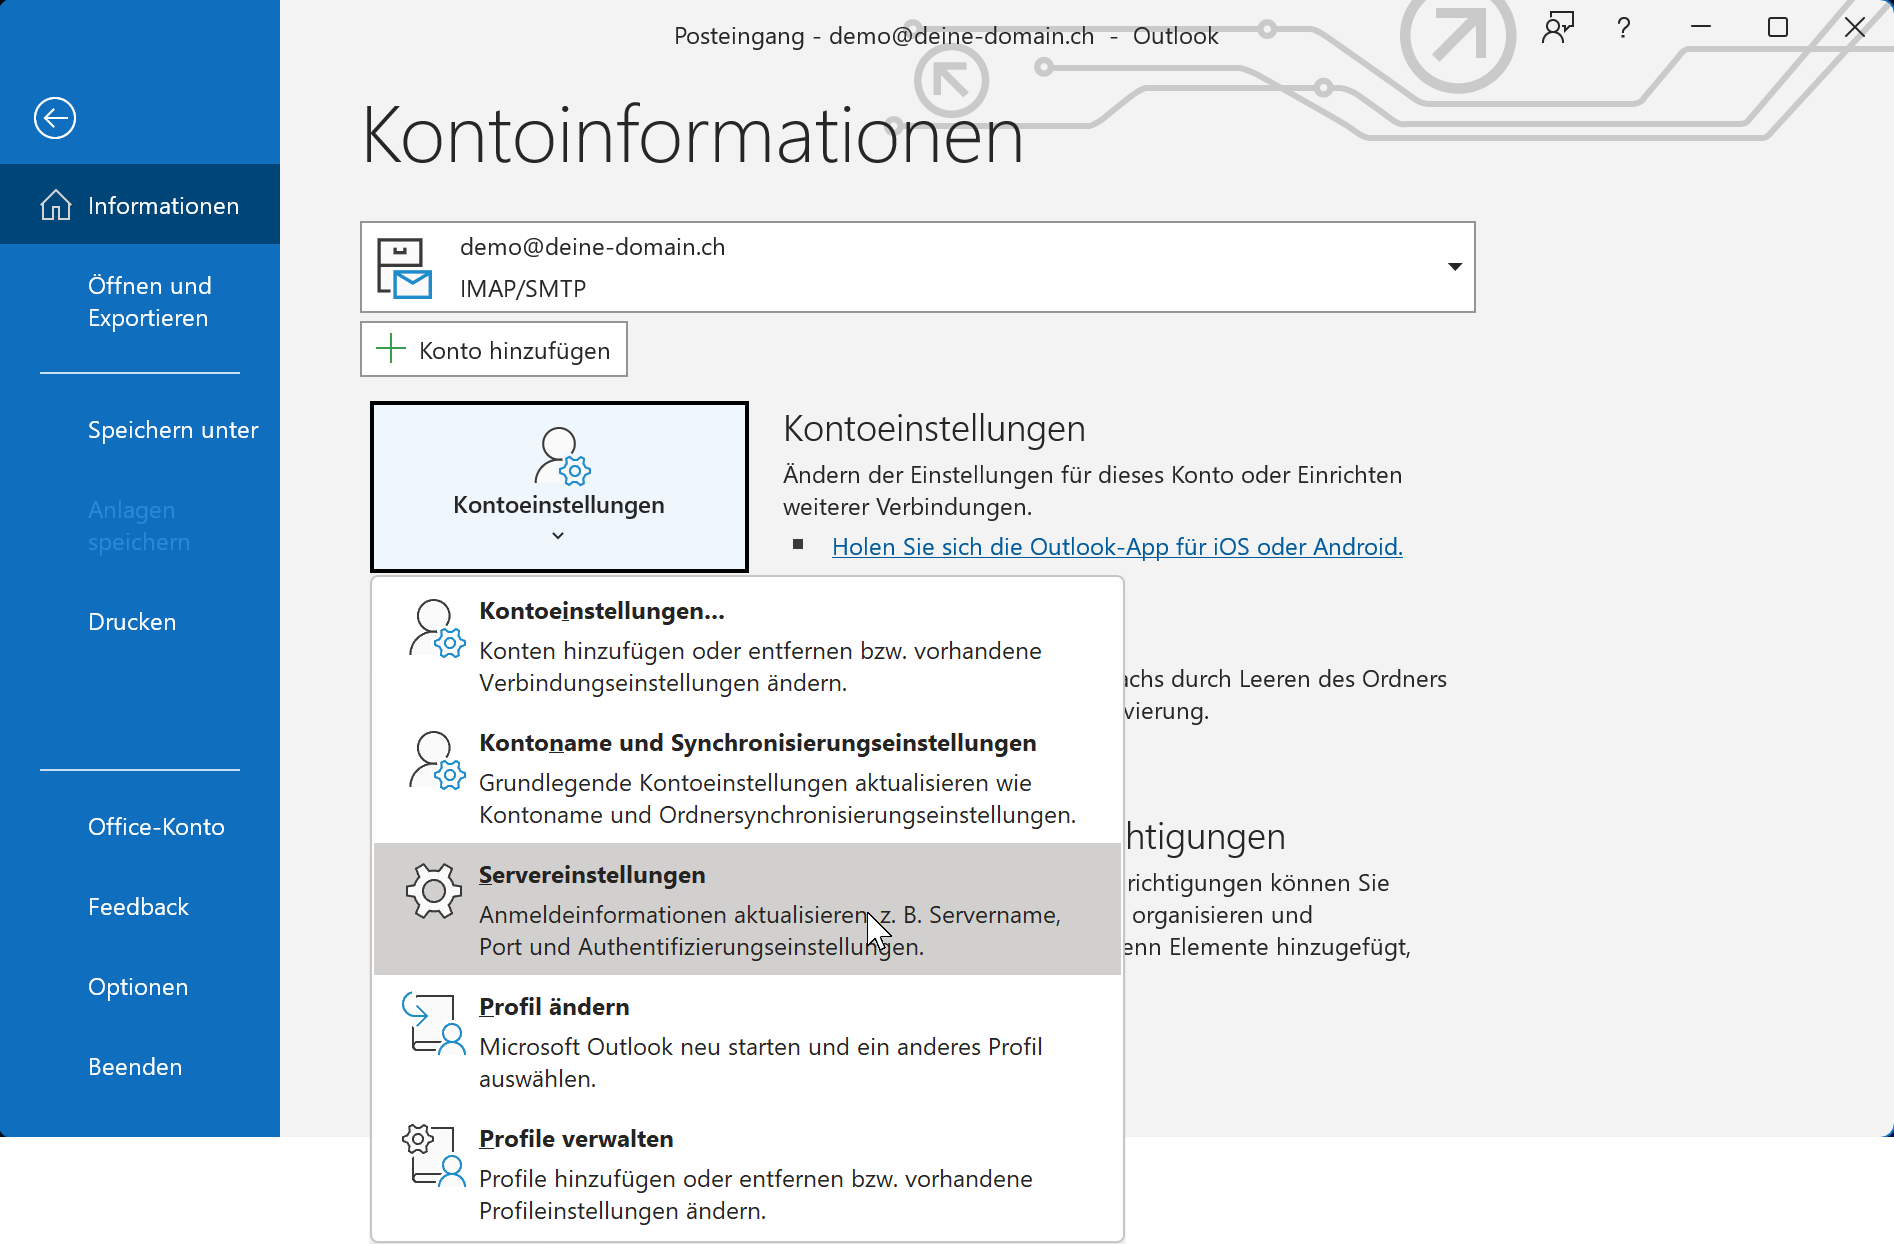This screenshot has height=1244, width=1894.
Task: Open the Outlook-App für iOS oder Android link
Action: (x=1117, y=547)
